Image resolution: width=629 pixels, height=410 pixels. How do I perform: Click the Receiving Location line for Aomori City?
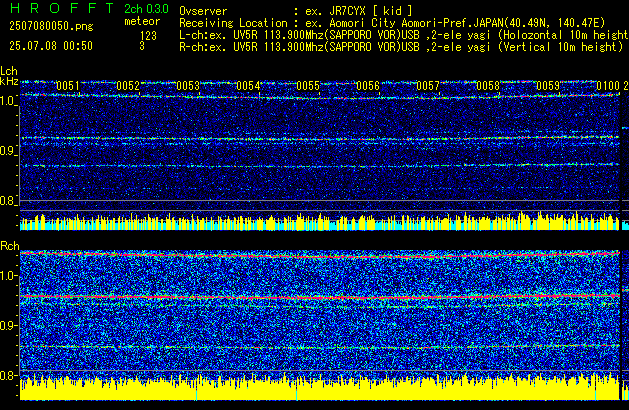point(392,23)
